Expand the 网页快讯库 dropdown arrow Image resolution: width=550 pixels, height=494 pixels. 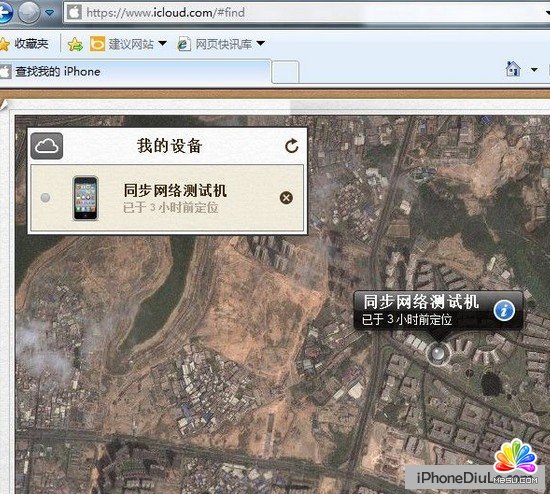(x=260, y=44)
